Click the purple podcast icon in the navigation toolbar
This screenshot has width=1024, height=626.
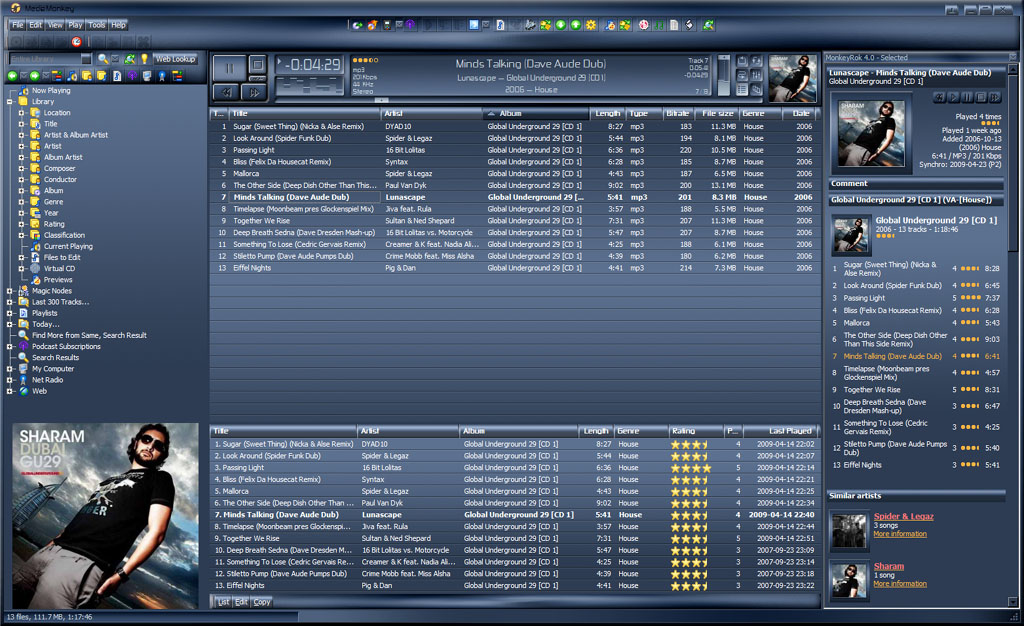tap(133, 76)
